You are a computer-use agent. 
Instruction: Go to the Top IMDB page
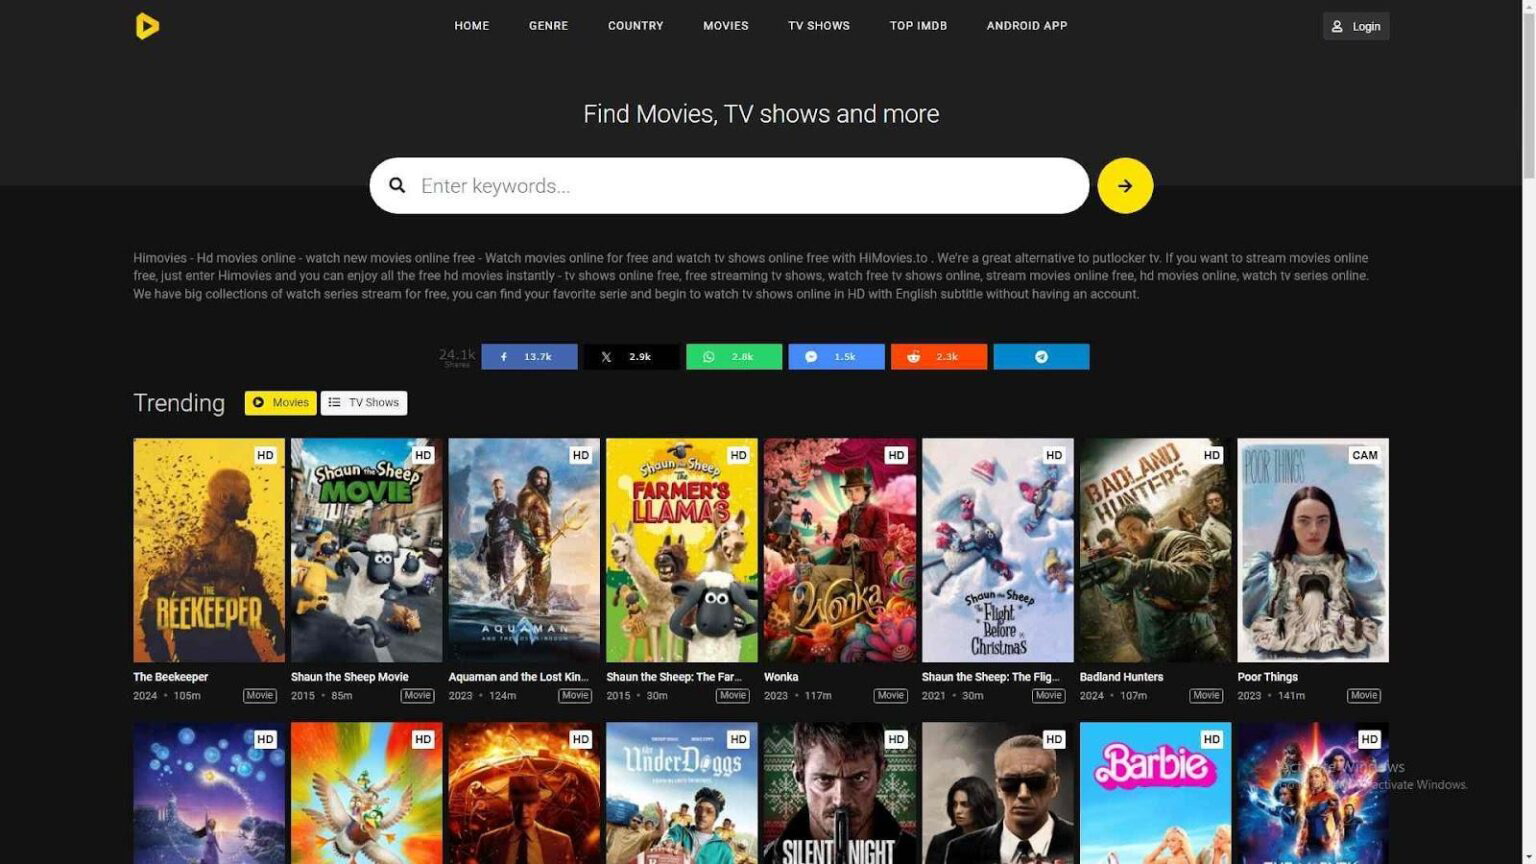pos(918,26)
